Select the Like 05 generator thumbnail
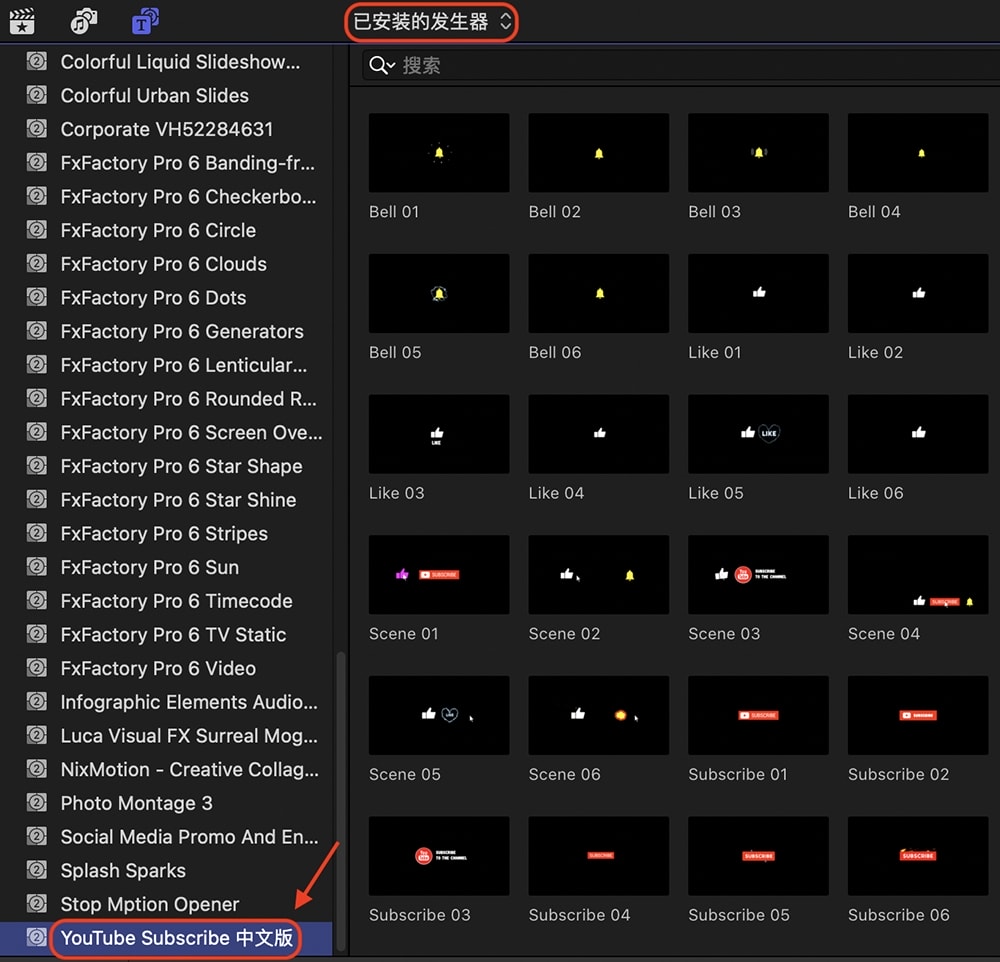 coord(757,434)
